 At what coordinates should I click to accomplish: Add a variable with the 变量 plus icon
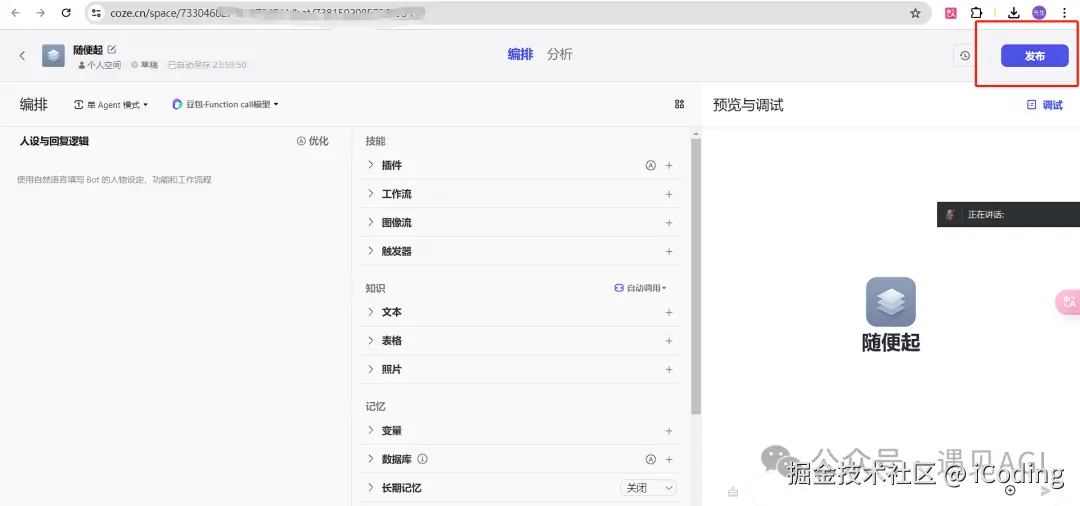click(x=669, y=430)
